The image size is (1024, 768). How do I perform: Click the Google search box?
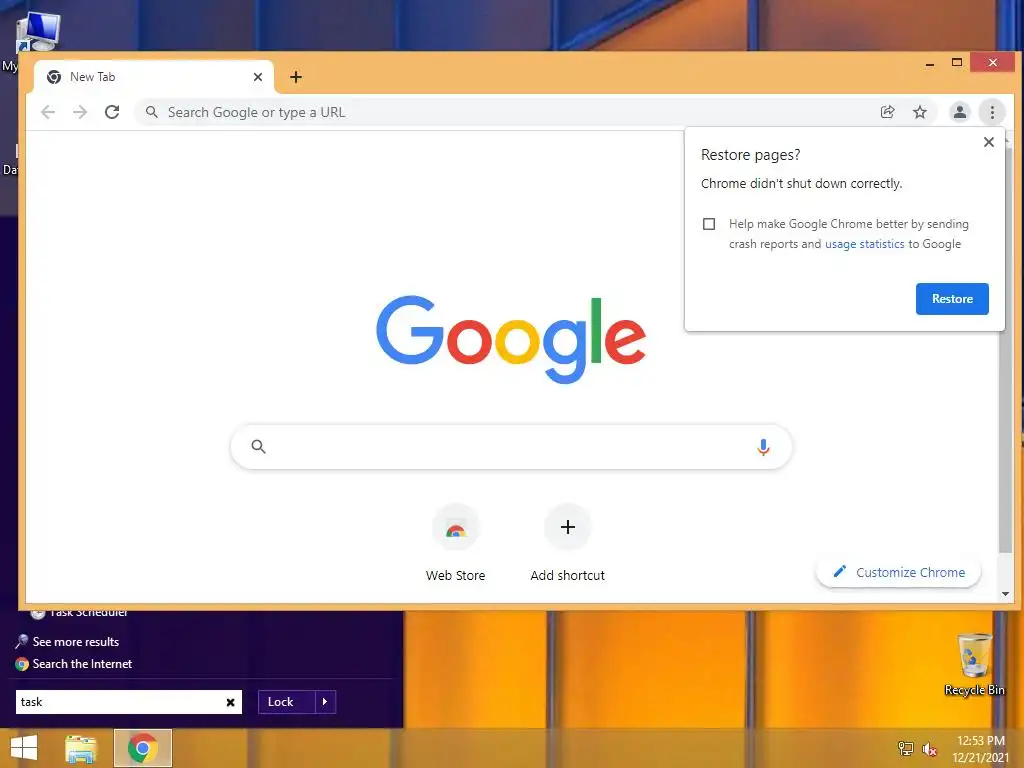coord(511,447)
